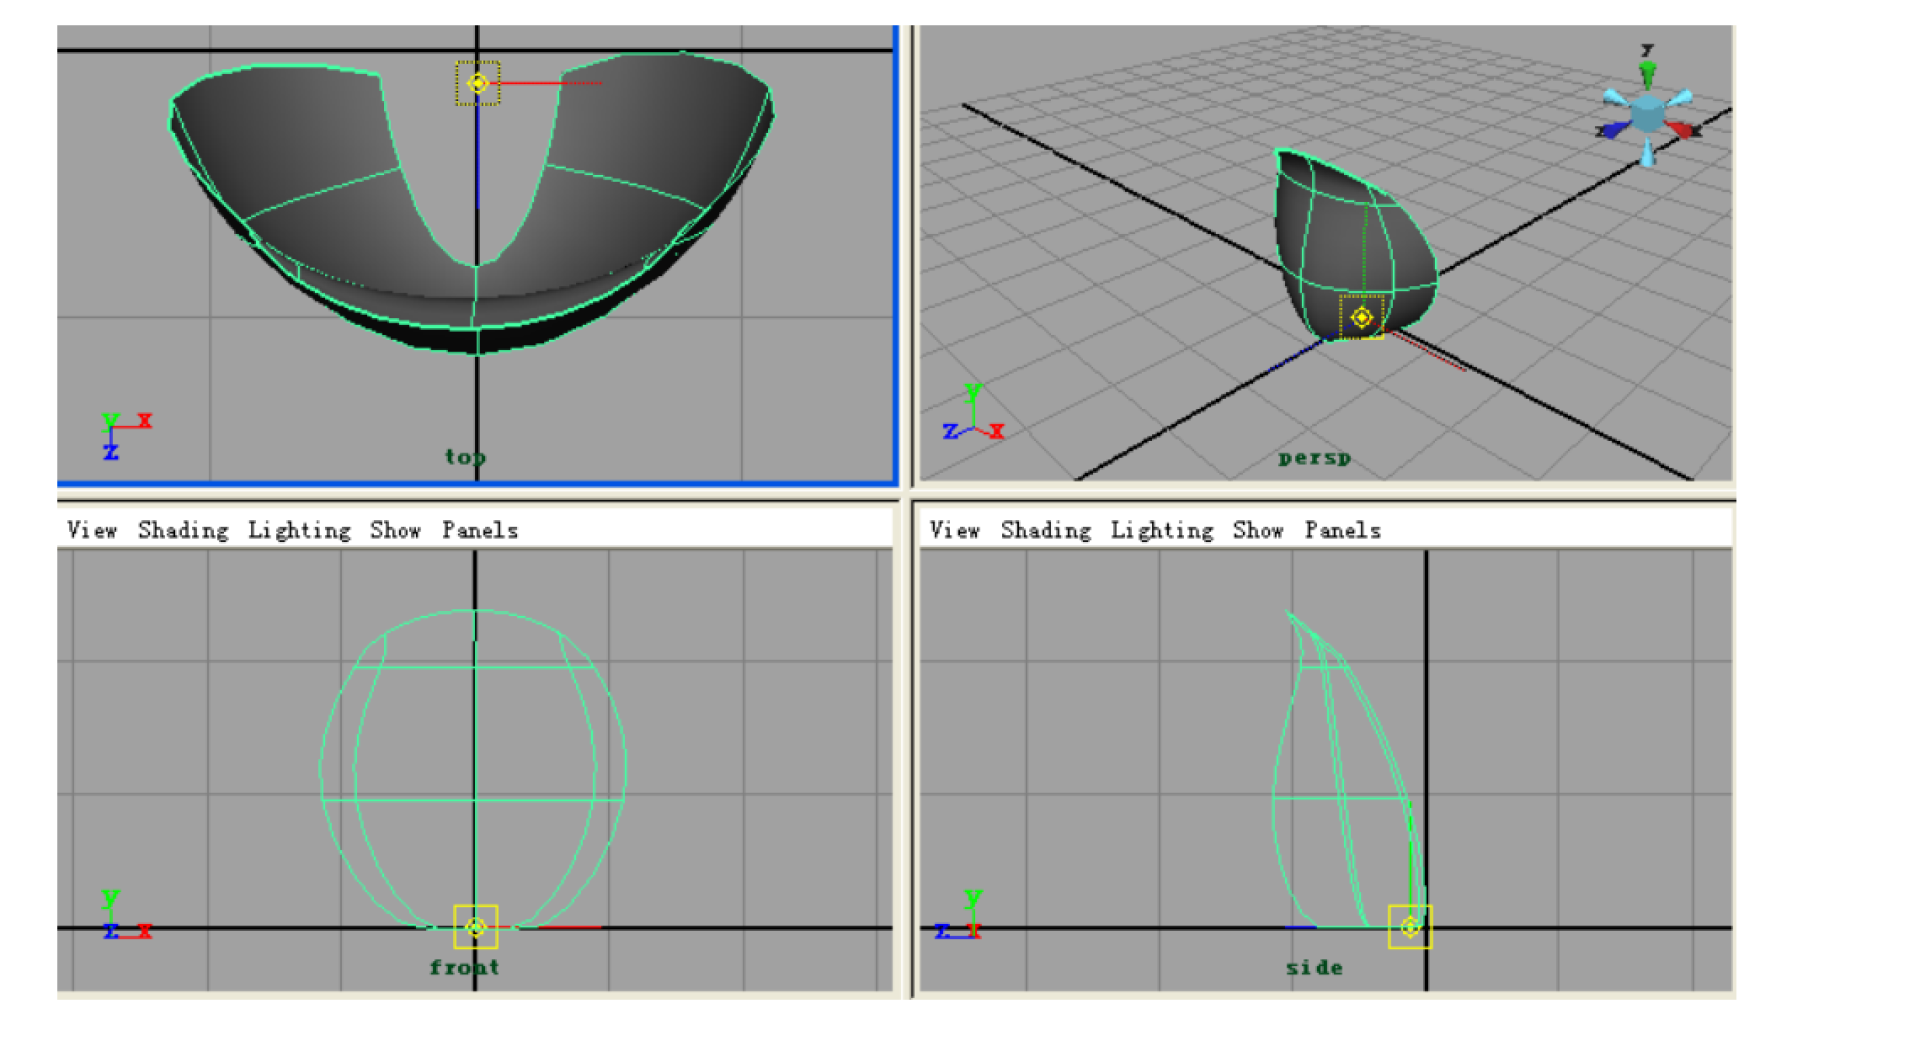Open the Show menu in front panel
Screen dimensions: 1920x1057
(395, 530)
